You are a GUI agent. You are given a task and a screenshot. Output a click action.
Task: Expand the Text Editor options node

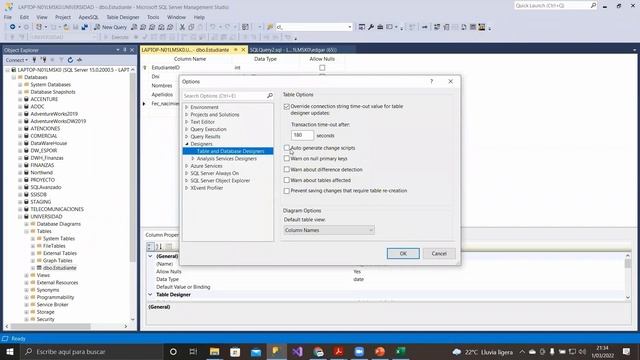187,122
